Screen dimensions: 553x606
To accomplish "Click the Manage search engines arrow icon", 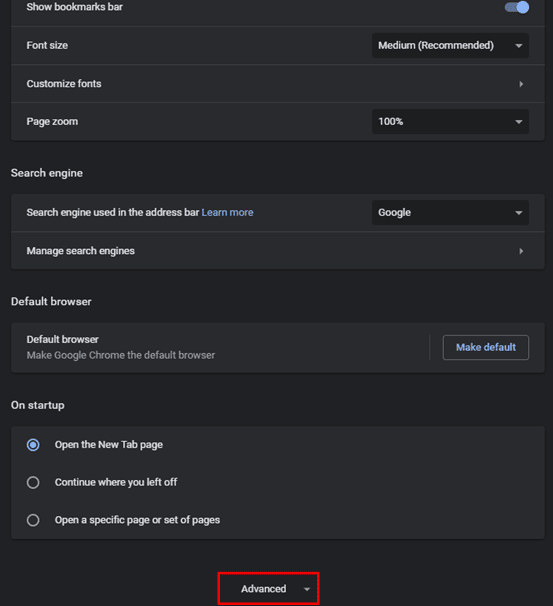I will 521,251.
